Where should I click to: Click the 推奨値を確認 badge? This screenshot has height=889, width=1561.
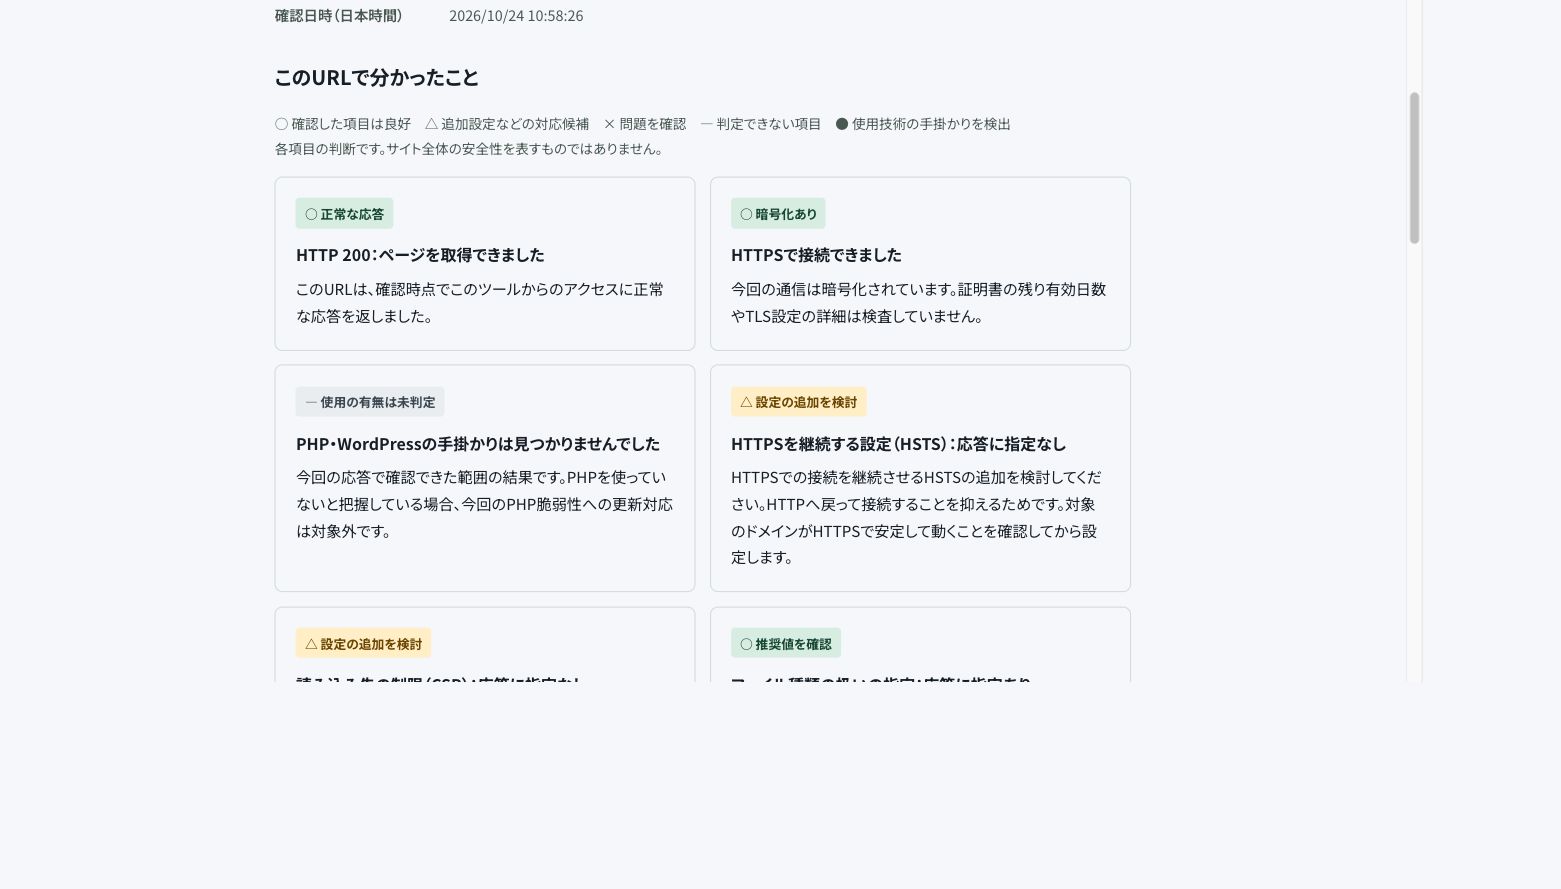[x=786, y=643]
